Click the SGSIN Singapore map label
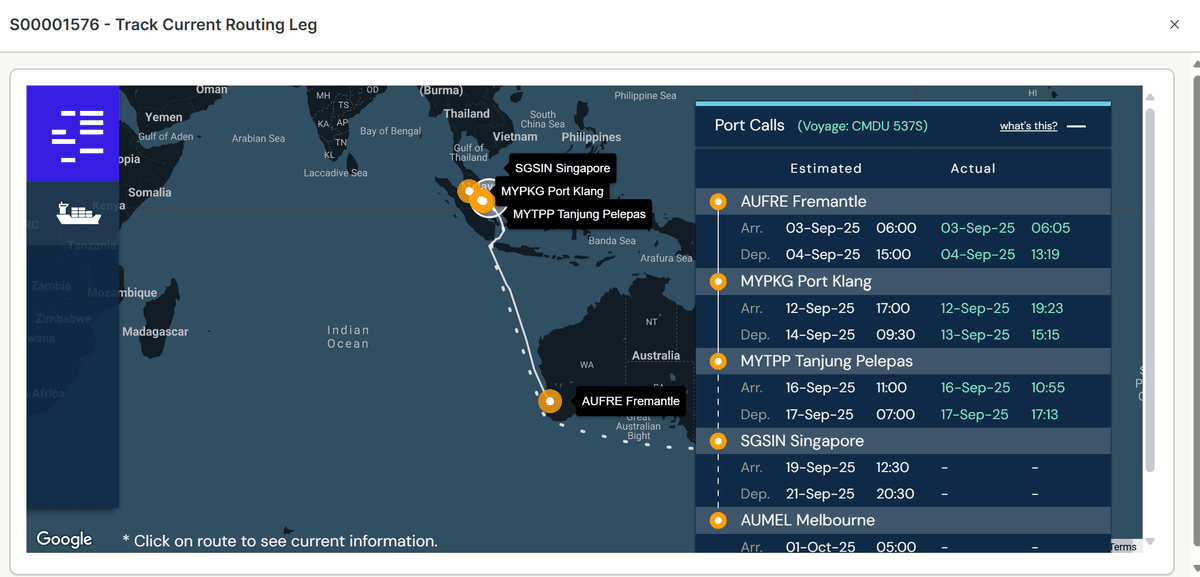This screenshot has height=577, width=1200. 562,168
